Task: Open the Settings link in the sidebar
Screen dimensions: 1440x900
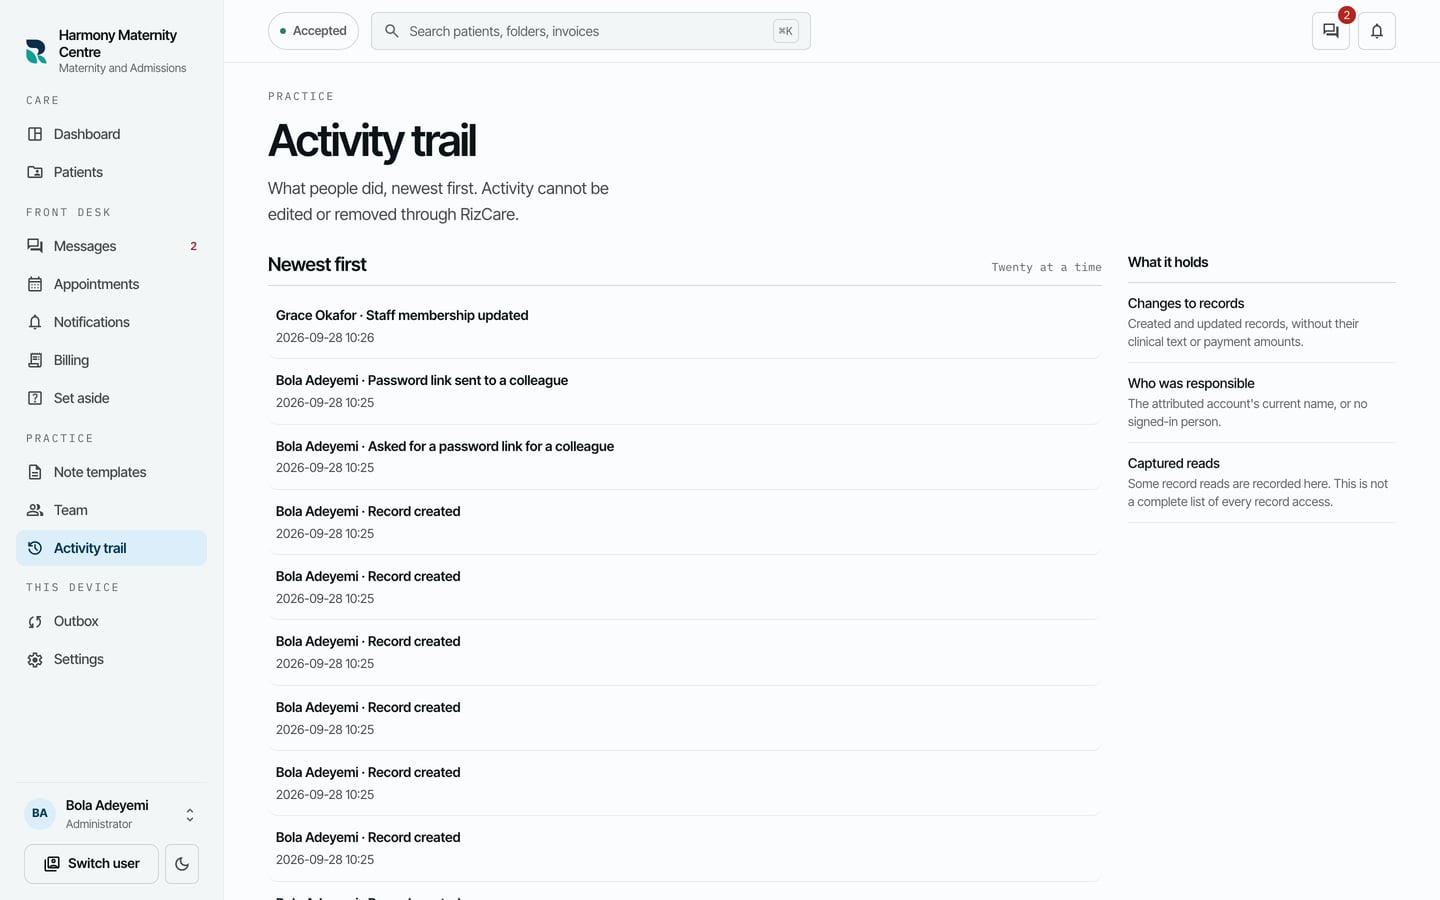Action: 111,659
